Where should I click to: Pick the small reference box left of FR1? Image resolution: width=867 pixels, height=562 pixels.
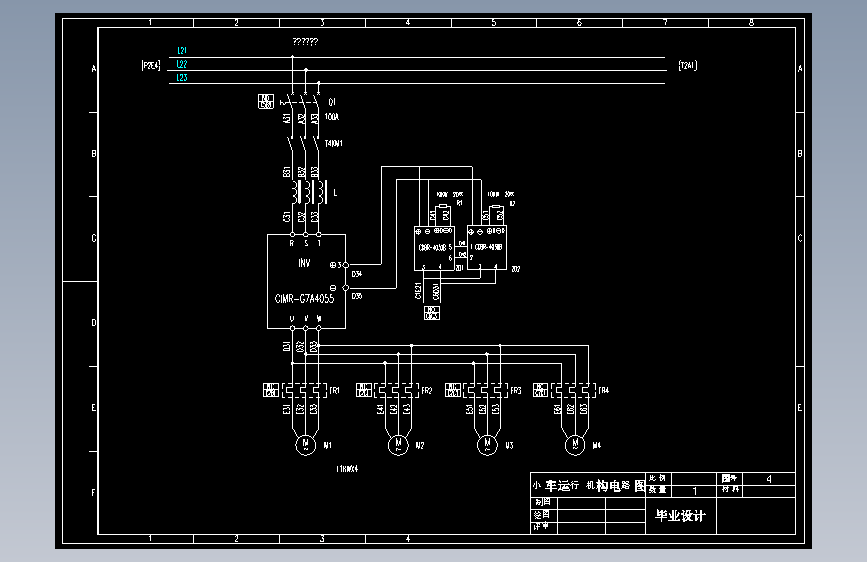pyautogui.click(x=270, y=390)
